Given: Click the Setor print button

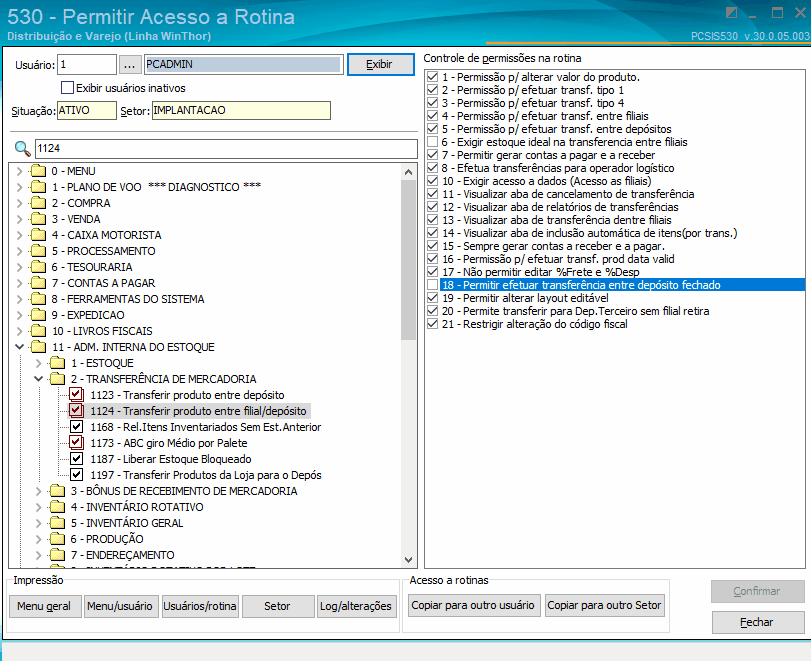Looking at the screenshot, I should click(x=278, y=606).
